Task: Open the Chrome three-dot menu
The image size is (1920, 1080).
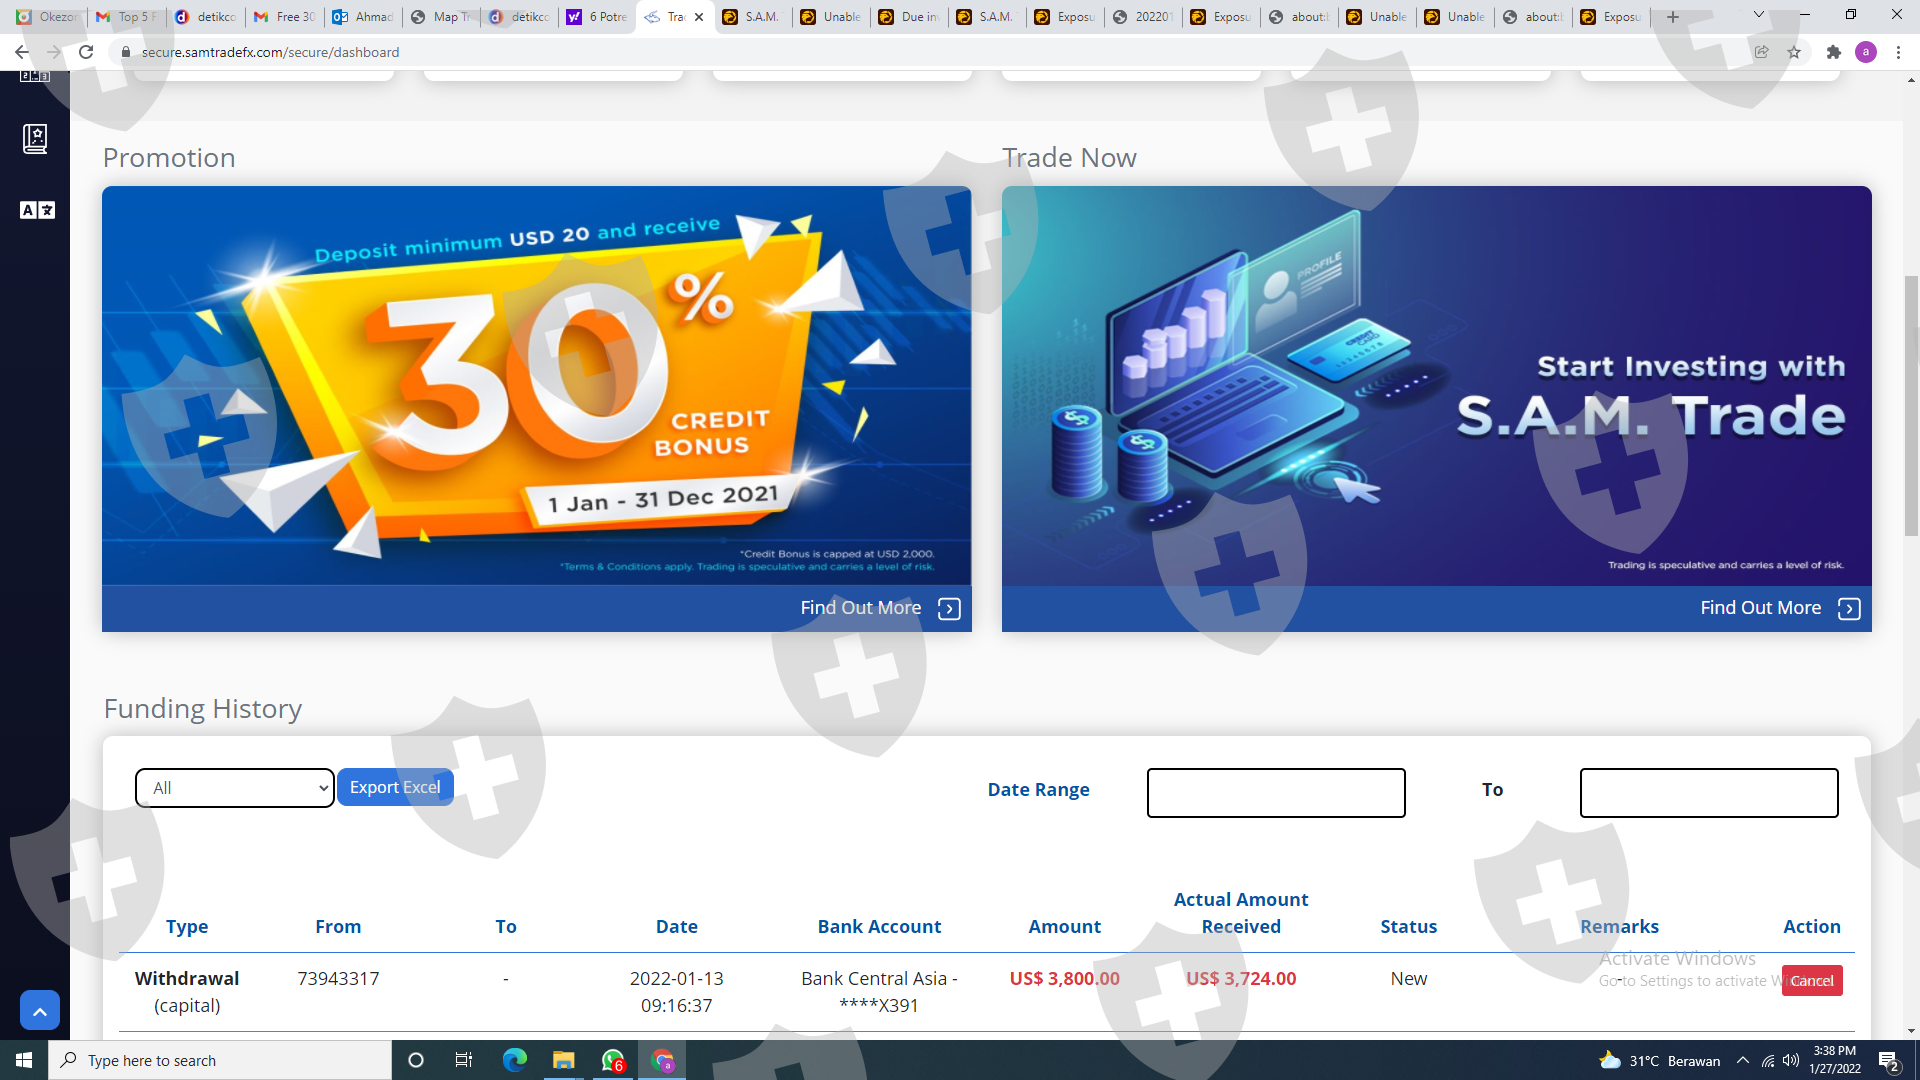Action: [x=1898, y=52]
